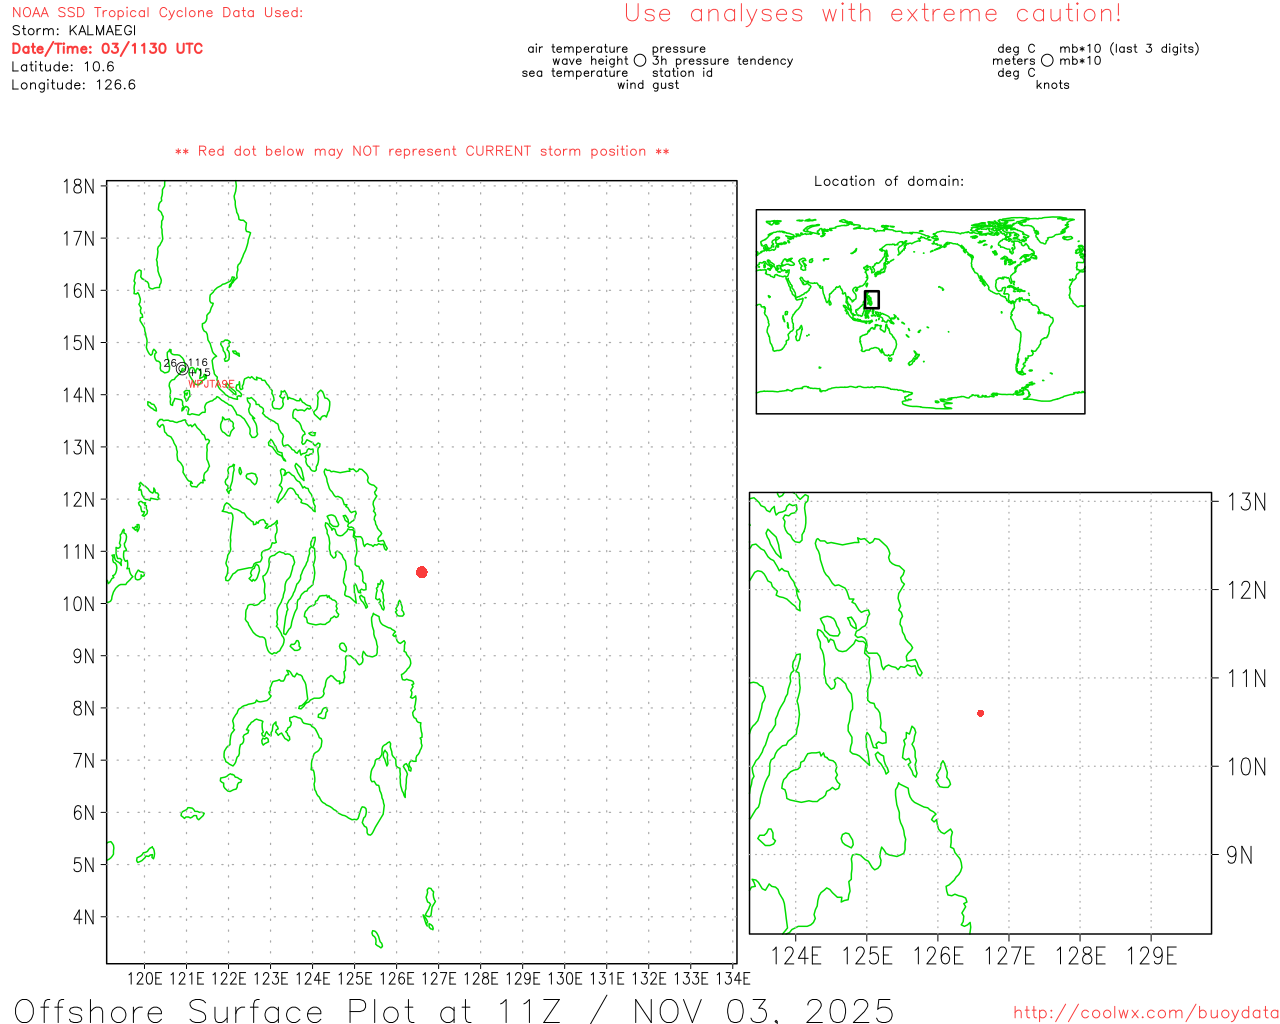The image size is (1280, 1024).
Task: Click the left legend station circle symbol
Action: [640, 61]
